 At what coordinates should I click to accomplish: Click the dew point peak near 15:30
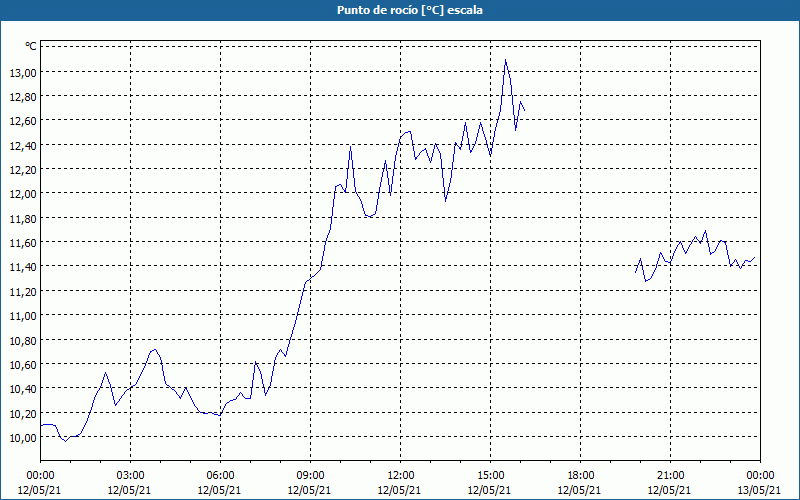pyautogui.click(x=505, y=60)
